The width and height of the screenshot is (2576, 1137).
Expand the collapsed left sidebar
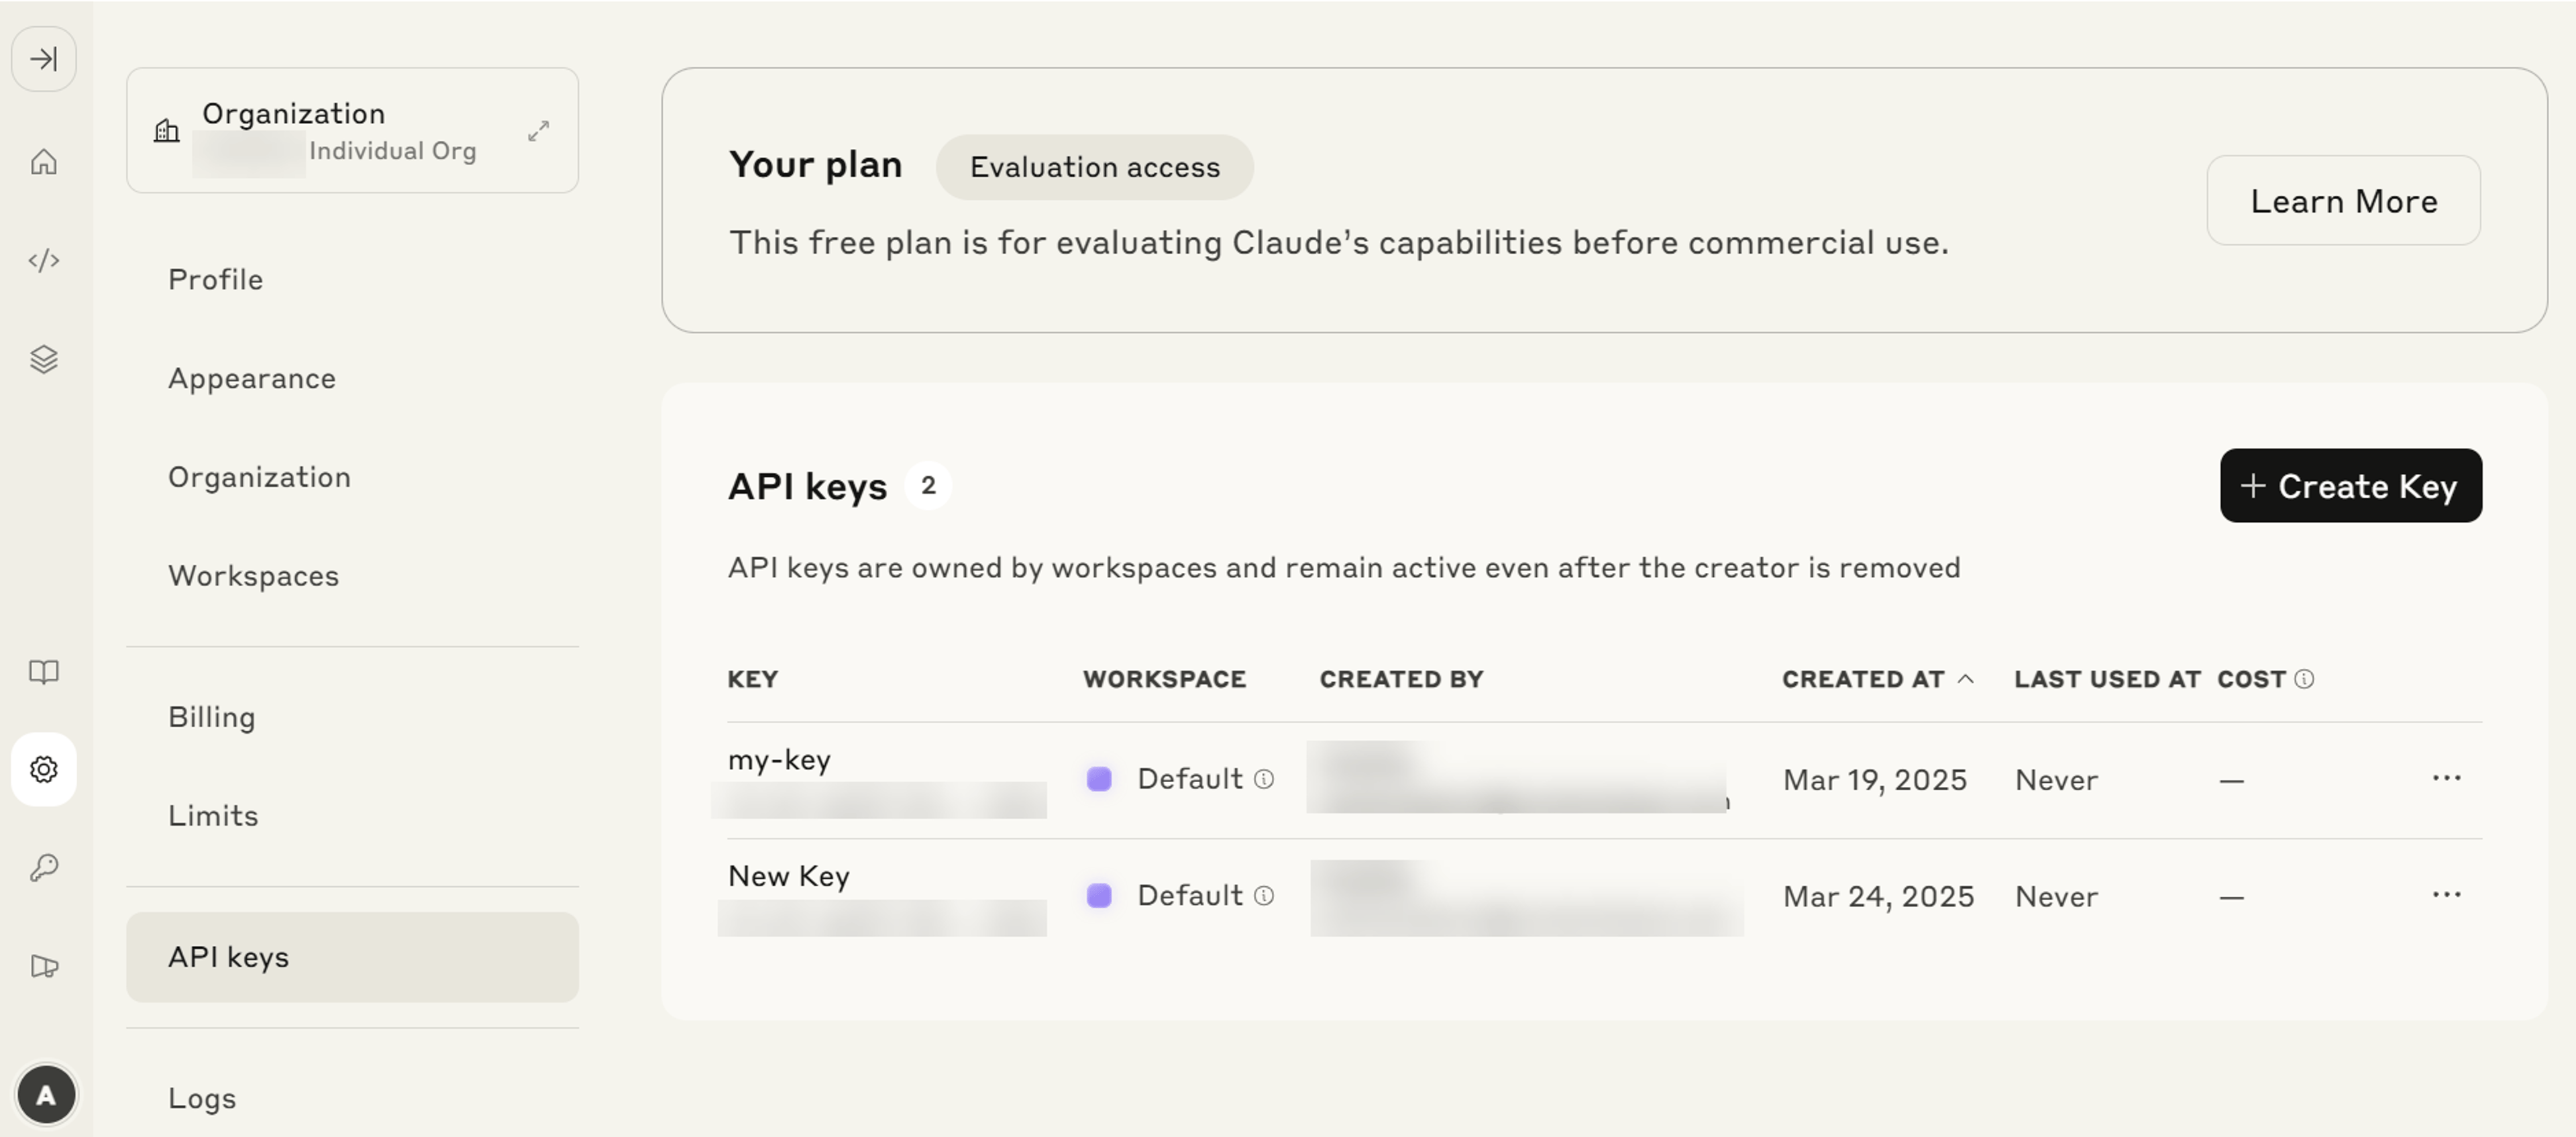(44, 59)
